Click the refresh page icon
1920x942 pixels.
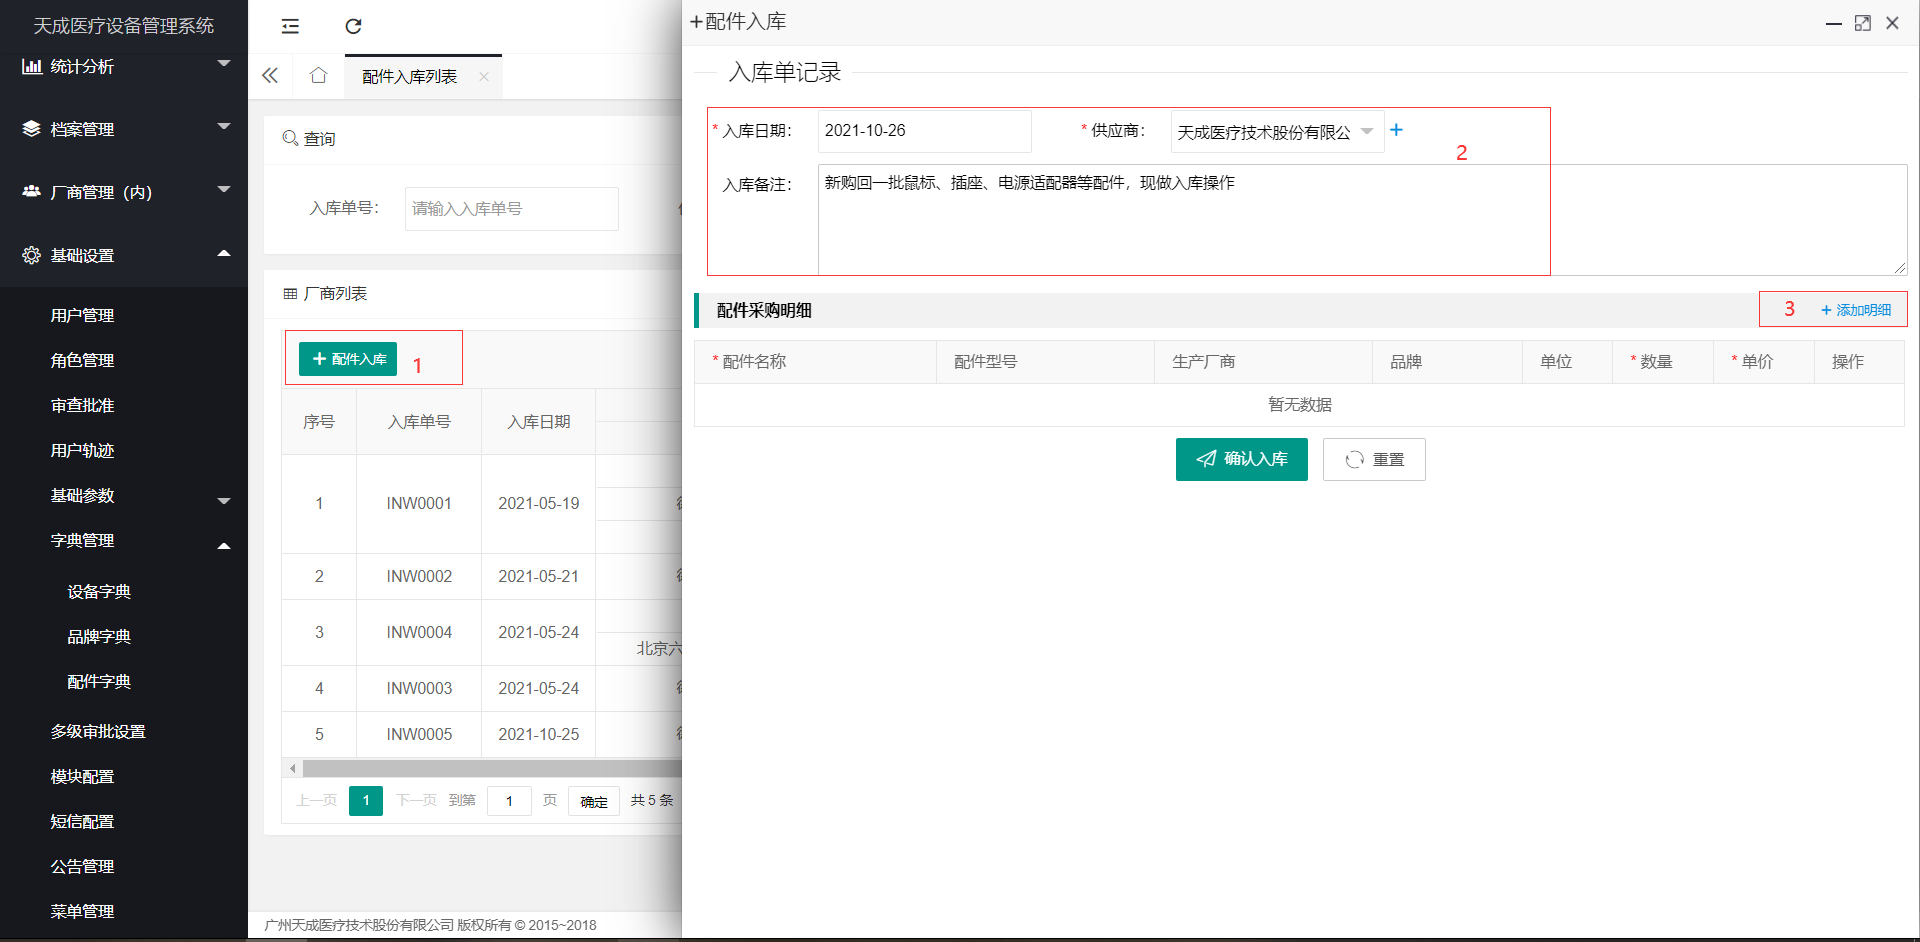353,26
